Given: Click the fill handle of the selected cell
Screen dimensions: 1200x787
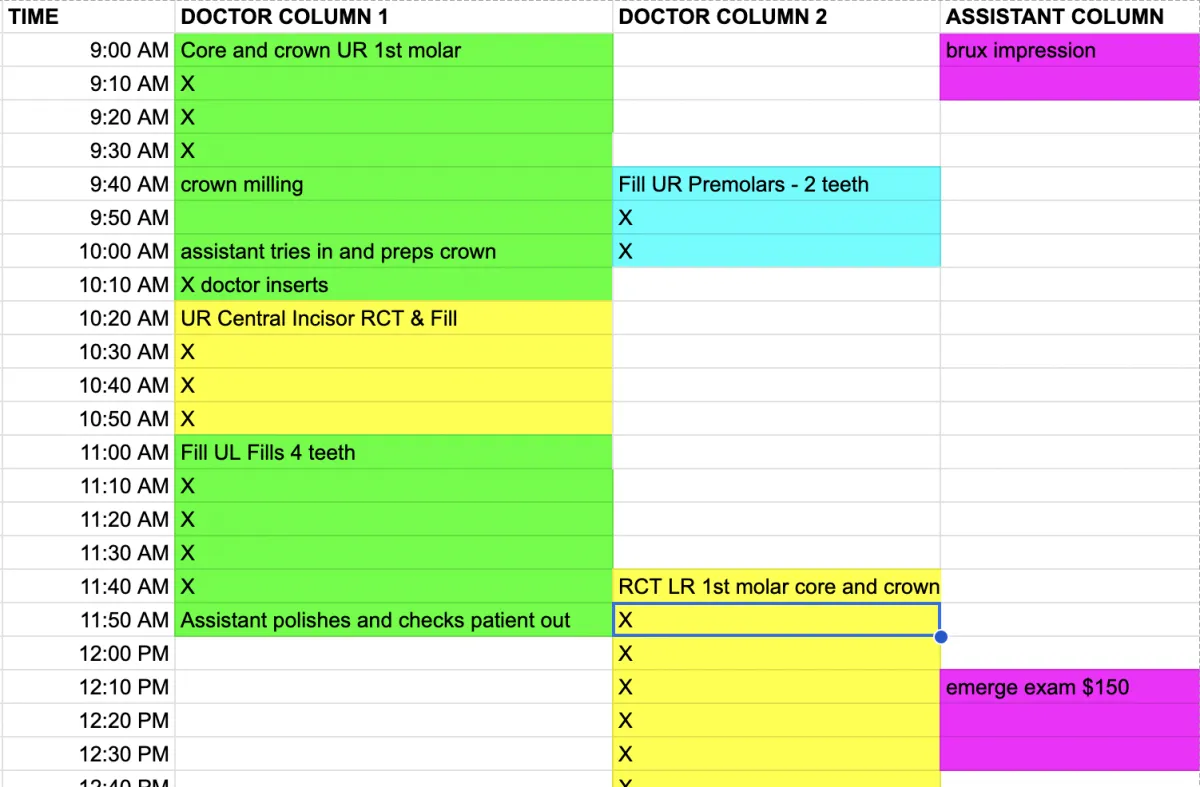Looking at the screenshot, I should pyautogui.click(x=940, y=637).
